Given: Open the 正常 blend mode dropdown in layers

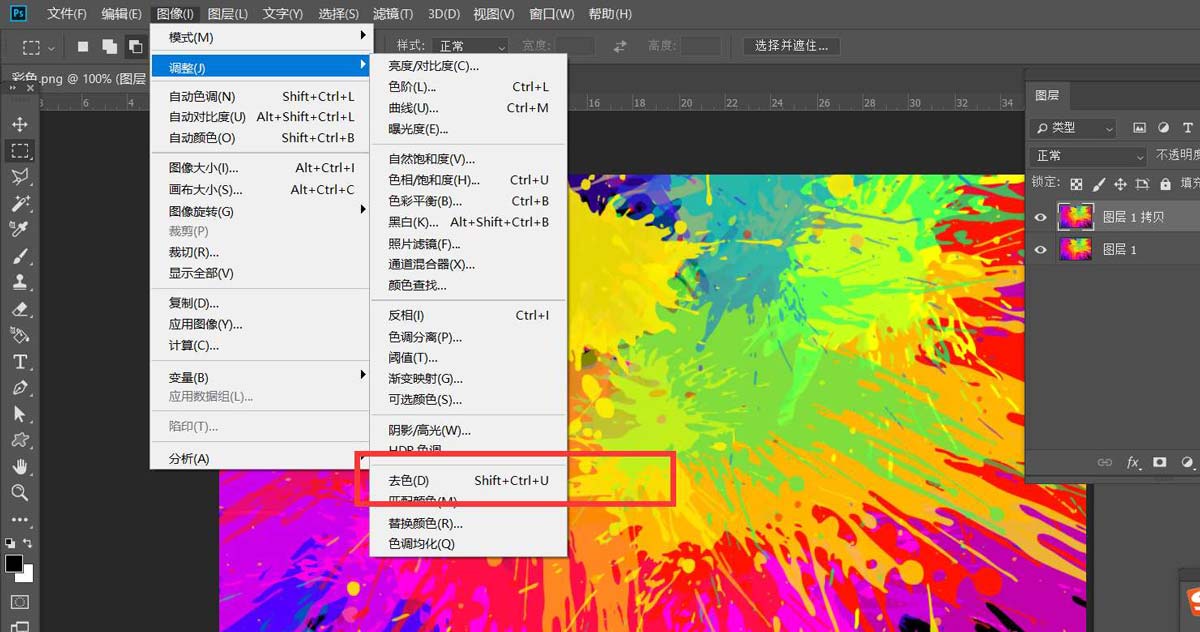Looking at the screenshot, I should (1090, 156).
